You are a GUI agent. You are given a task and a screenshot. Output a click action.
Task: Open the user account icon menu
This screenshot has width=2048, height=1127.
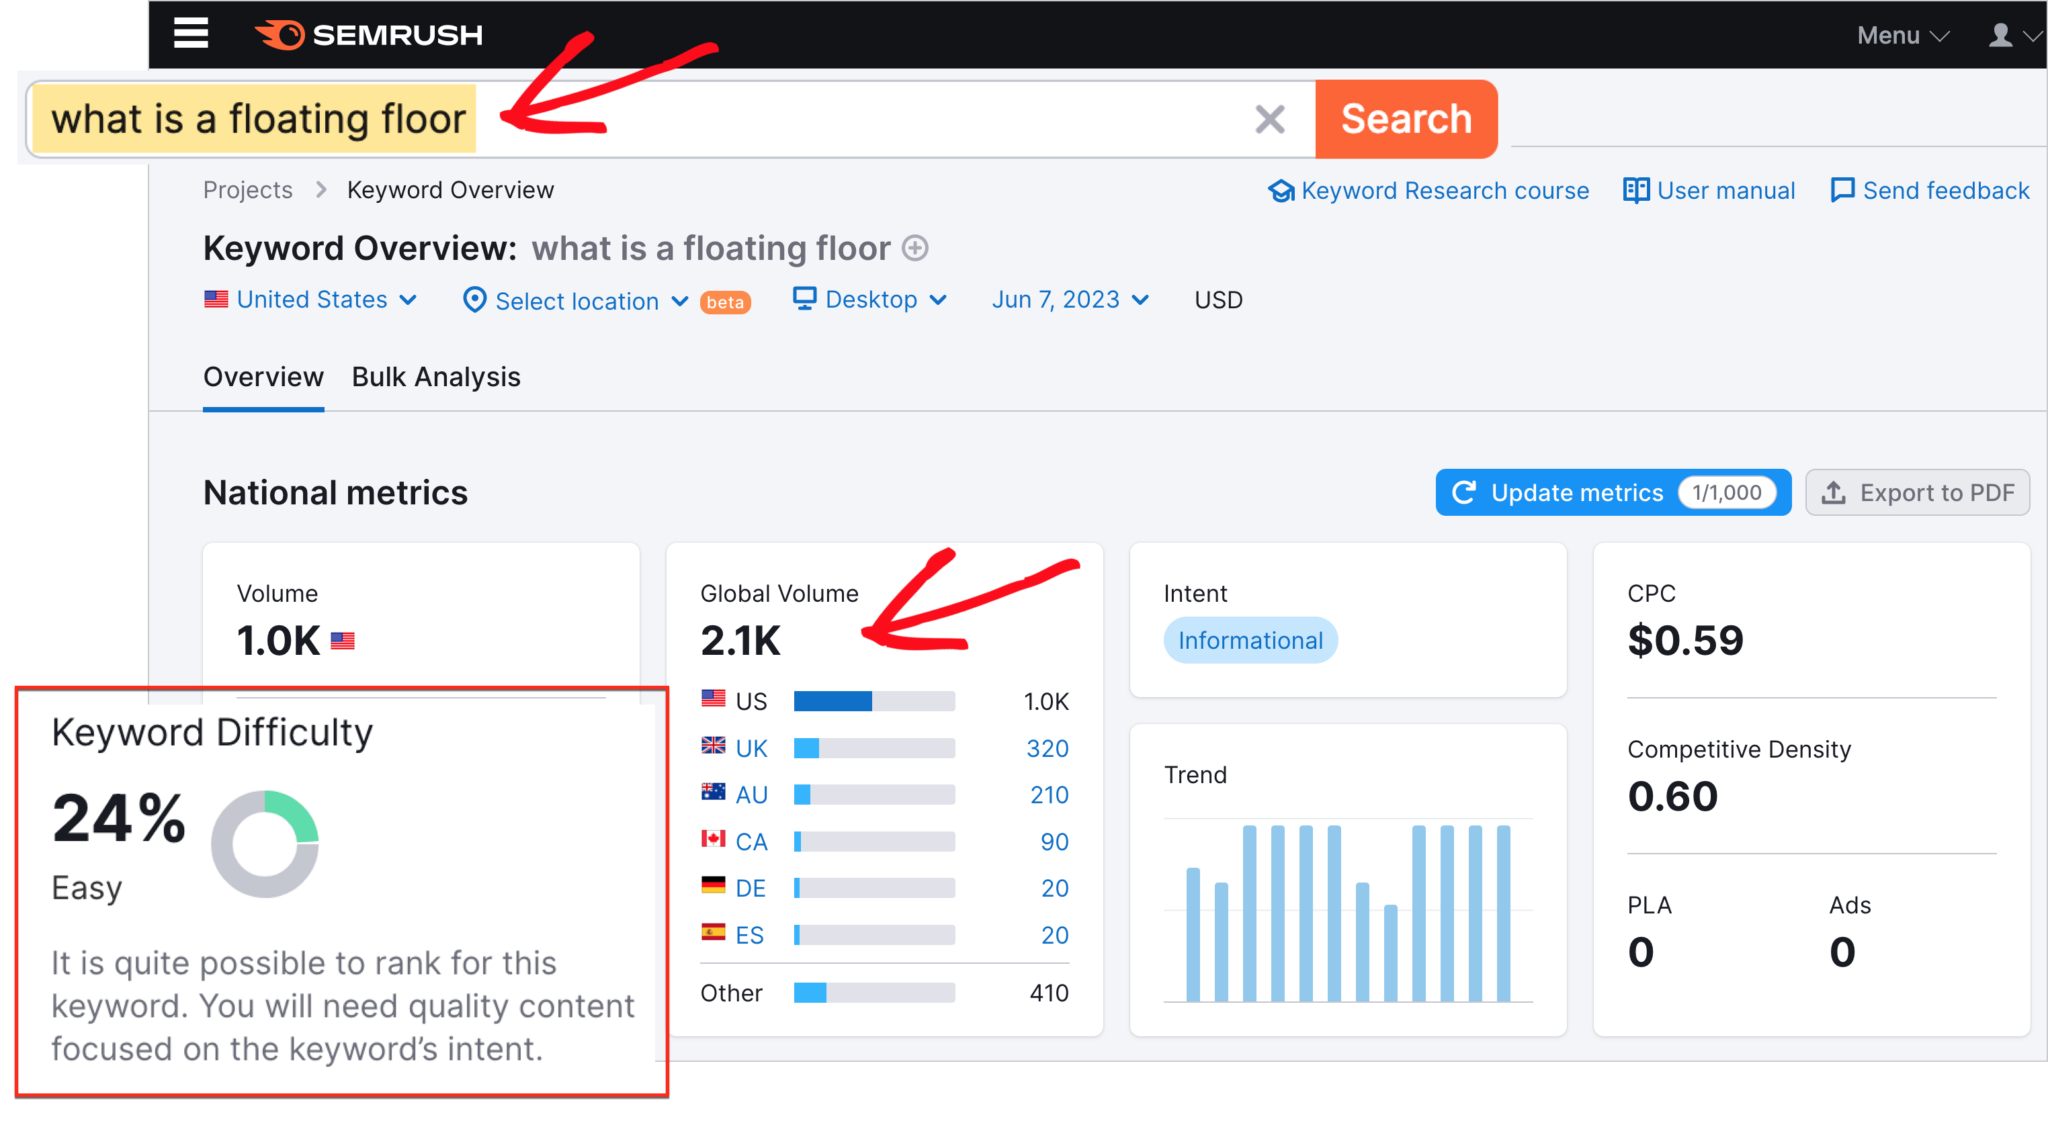click(x=2014, y=36)
